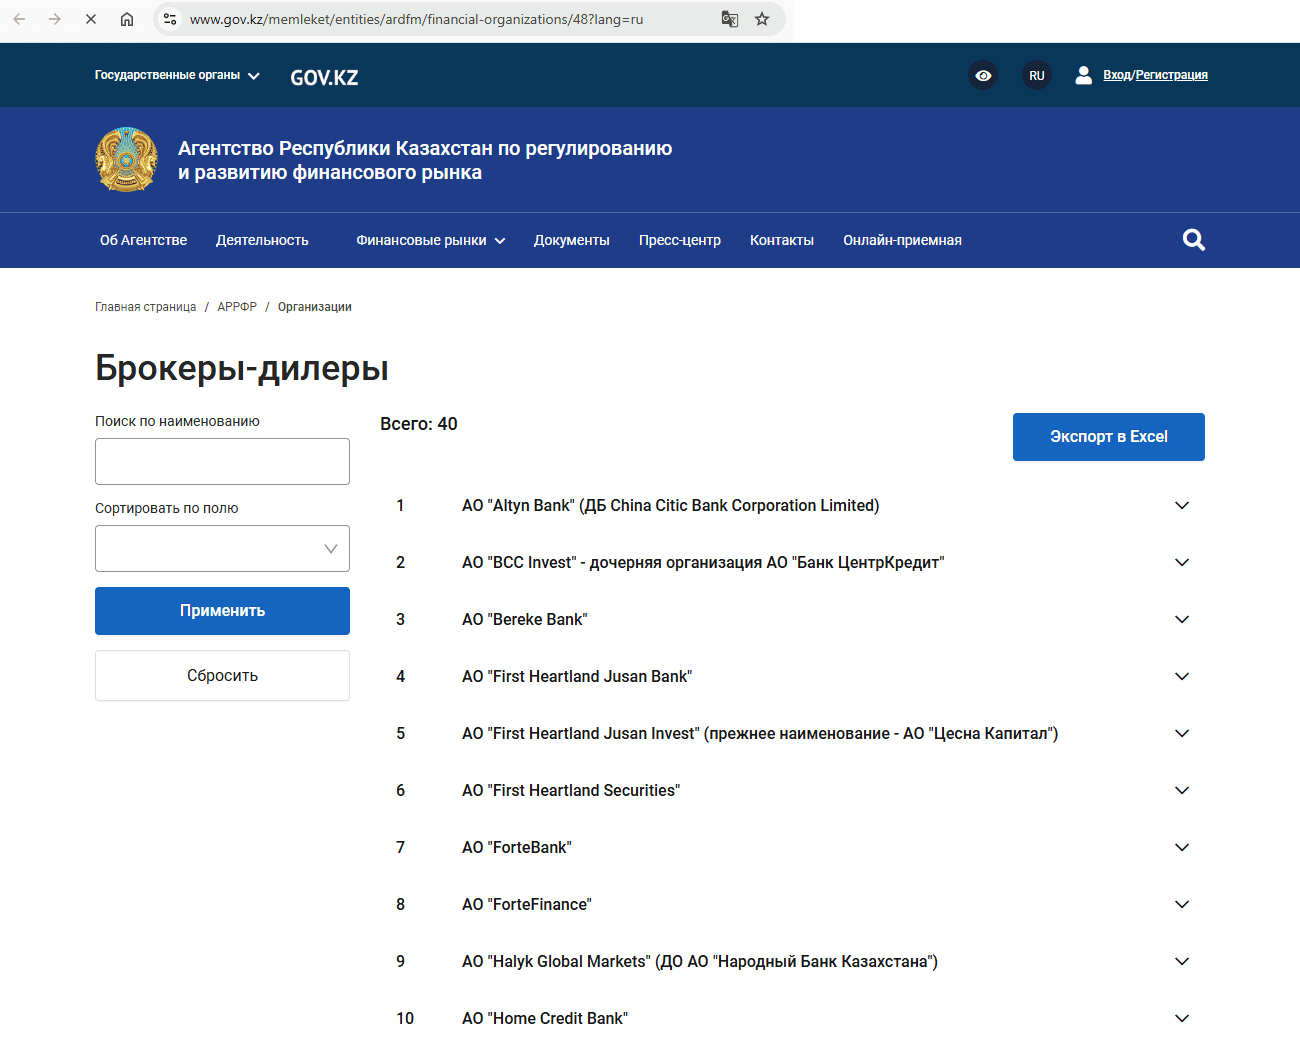Expand chevron for АО "ForteFinance"
Viewport: 1300px width, 1054px height.
click(1182, 904)
